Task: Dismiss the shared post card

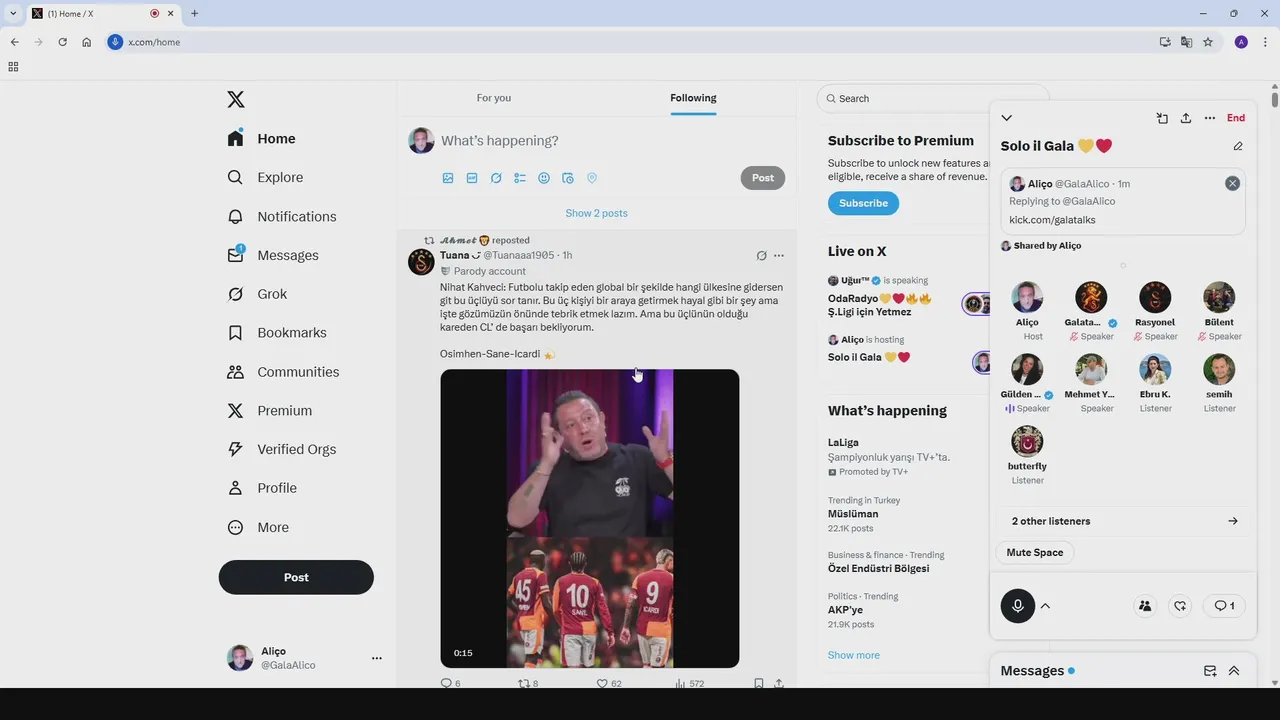Action: [1232, 183]
